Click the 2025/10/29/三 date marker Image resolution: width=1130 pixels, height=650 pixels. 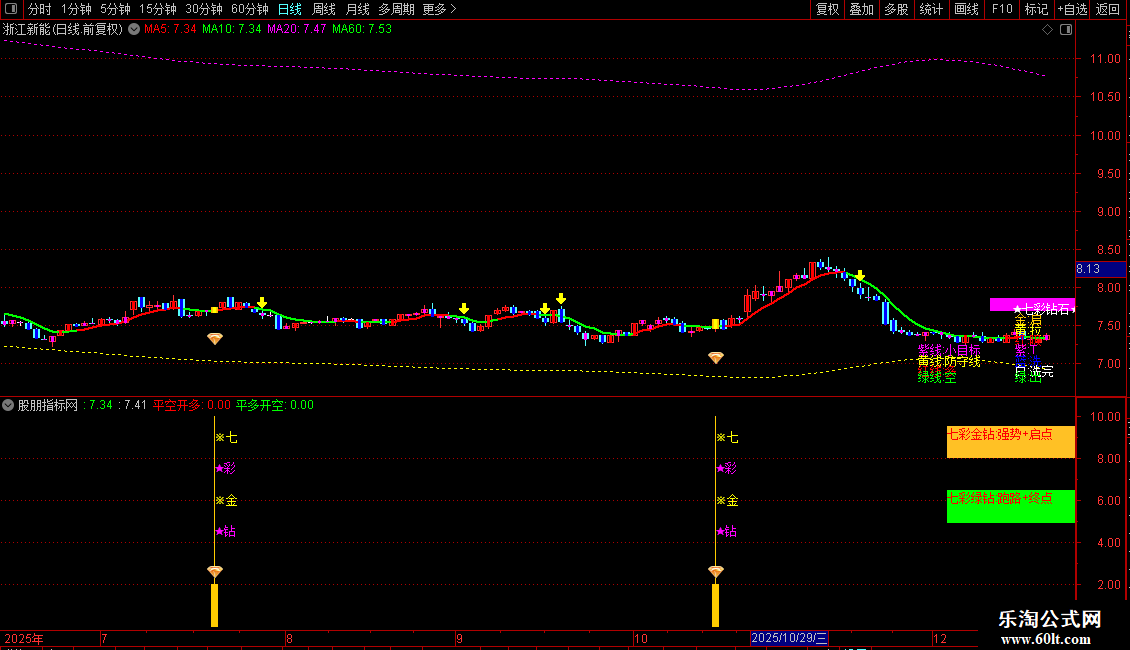788,638
